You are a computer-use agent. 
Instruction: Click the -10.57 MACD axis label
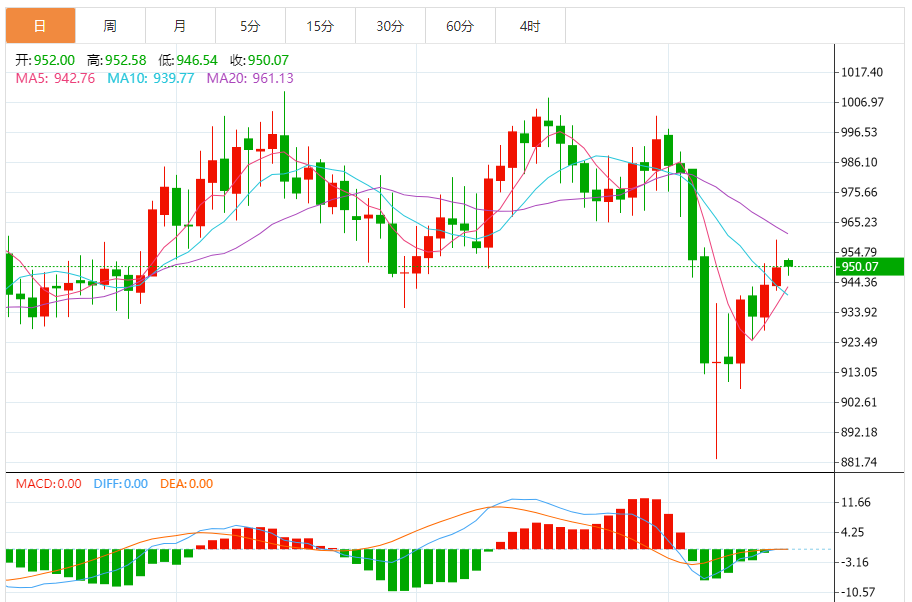pyautogui.click(x=858, y=593)
